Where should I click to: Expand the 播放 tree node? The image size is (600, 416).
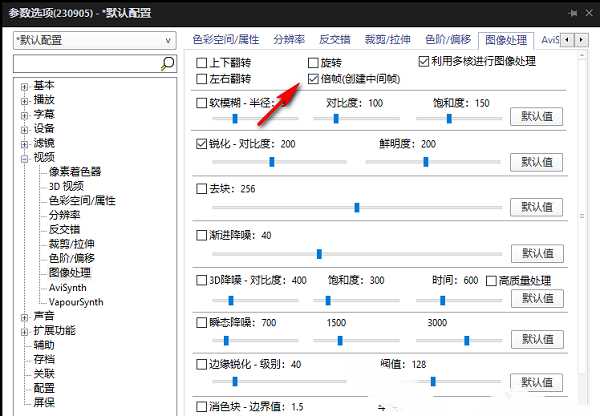[x=24, y=101]
